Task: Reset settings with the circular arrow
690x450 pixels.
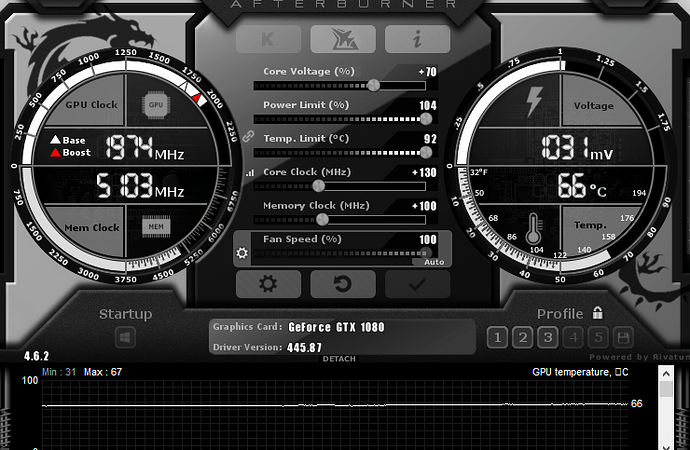Action: 343,284
